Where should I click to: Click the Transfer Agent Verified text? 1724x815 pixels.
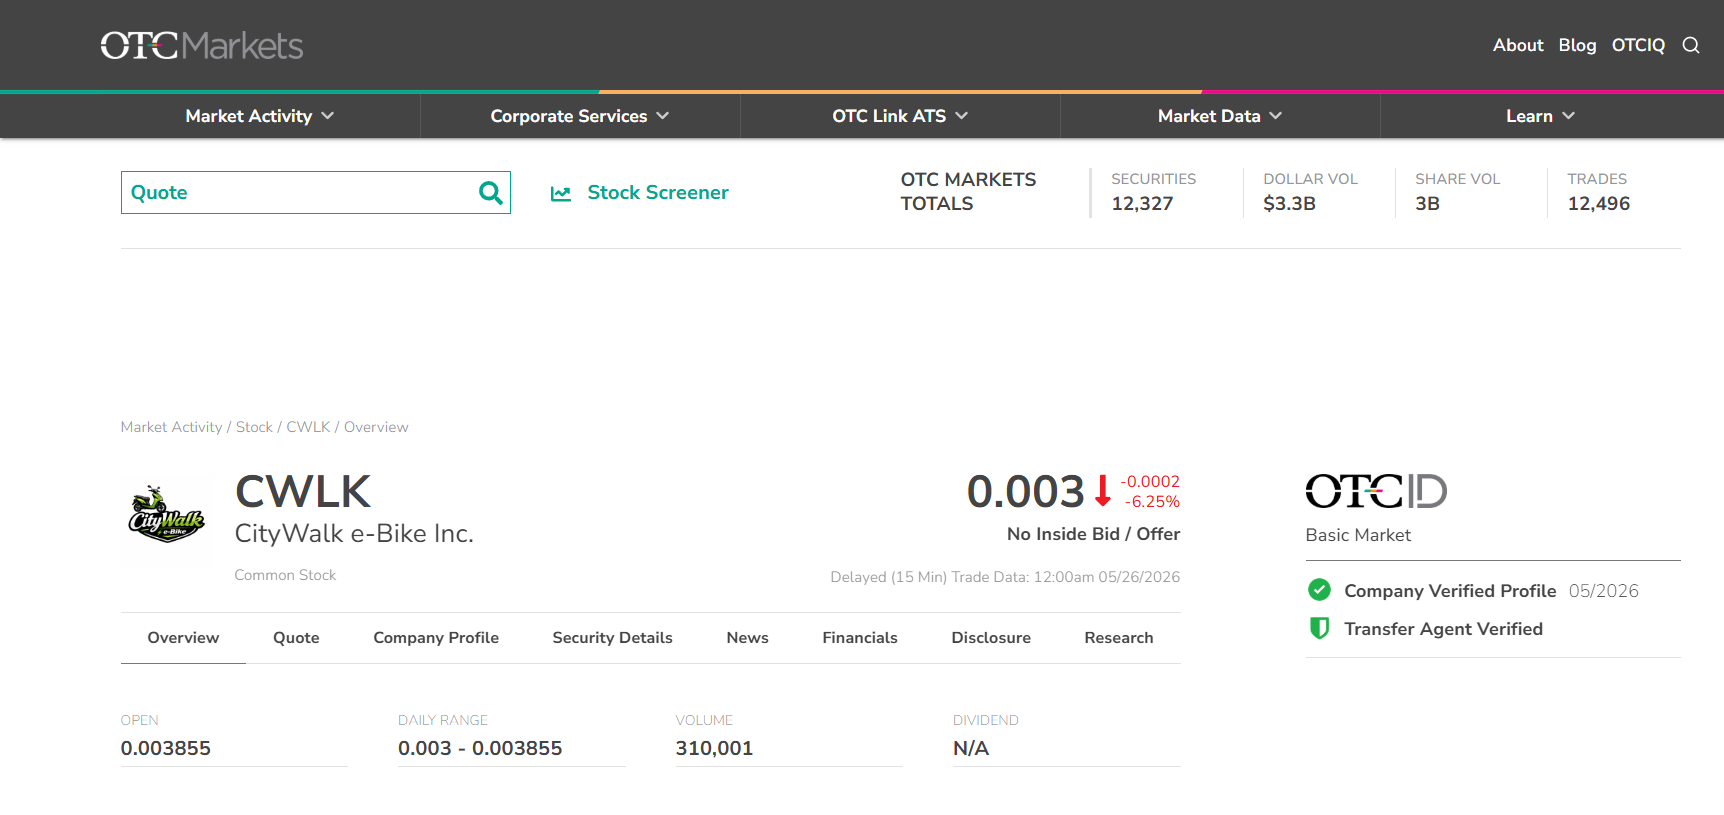point(1443,629)
